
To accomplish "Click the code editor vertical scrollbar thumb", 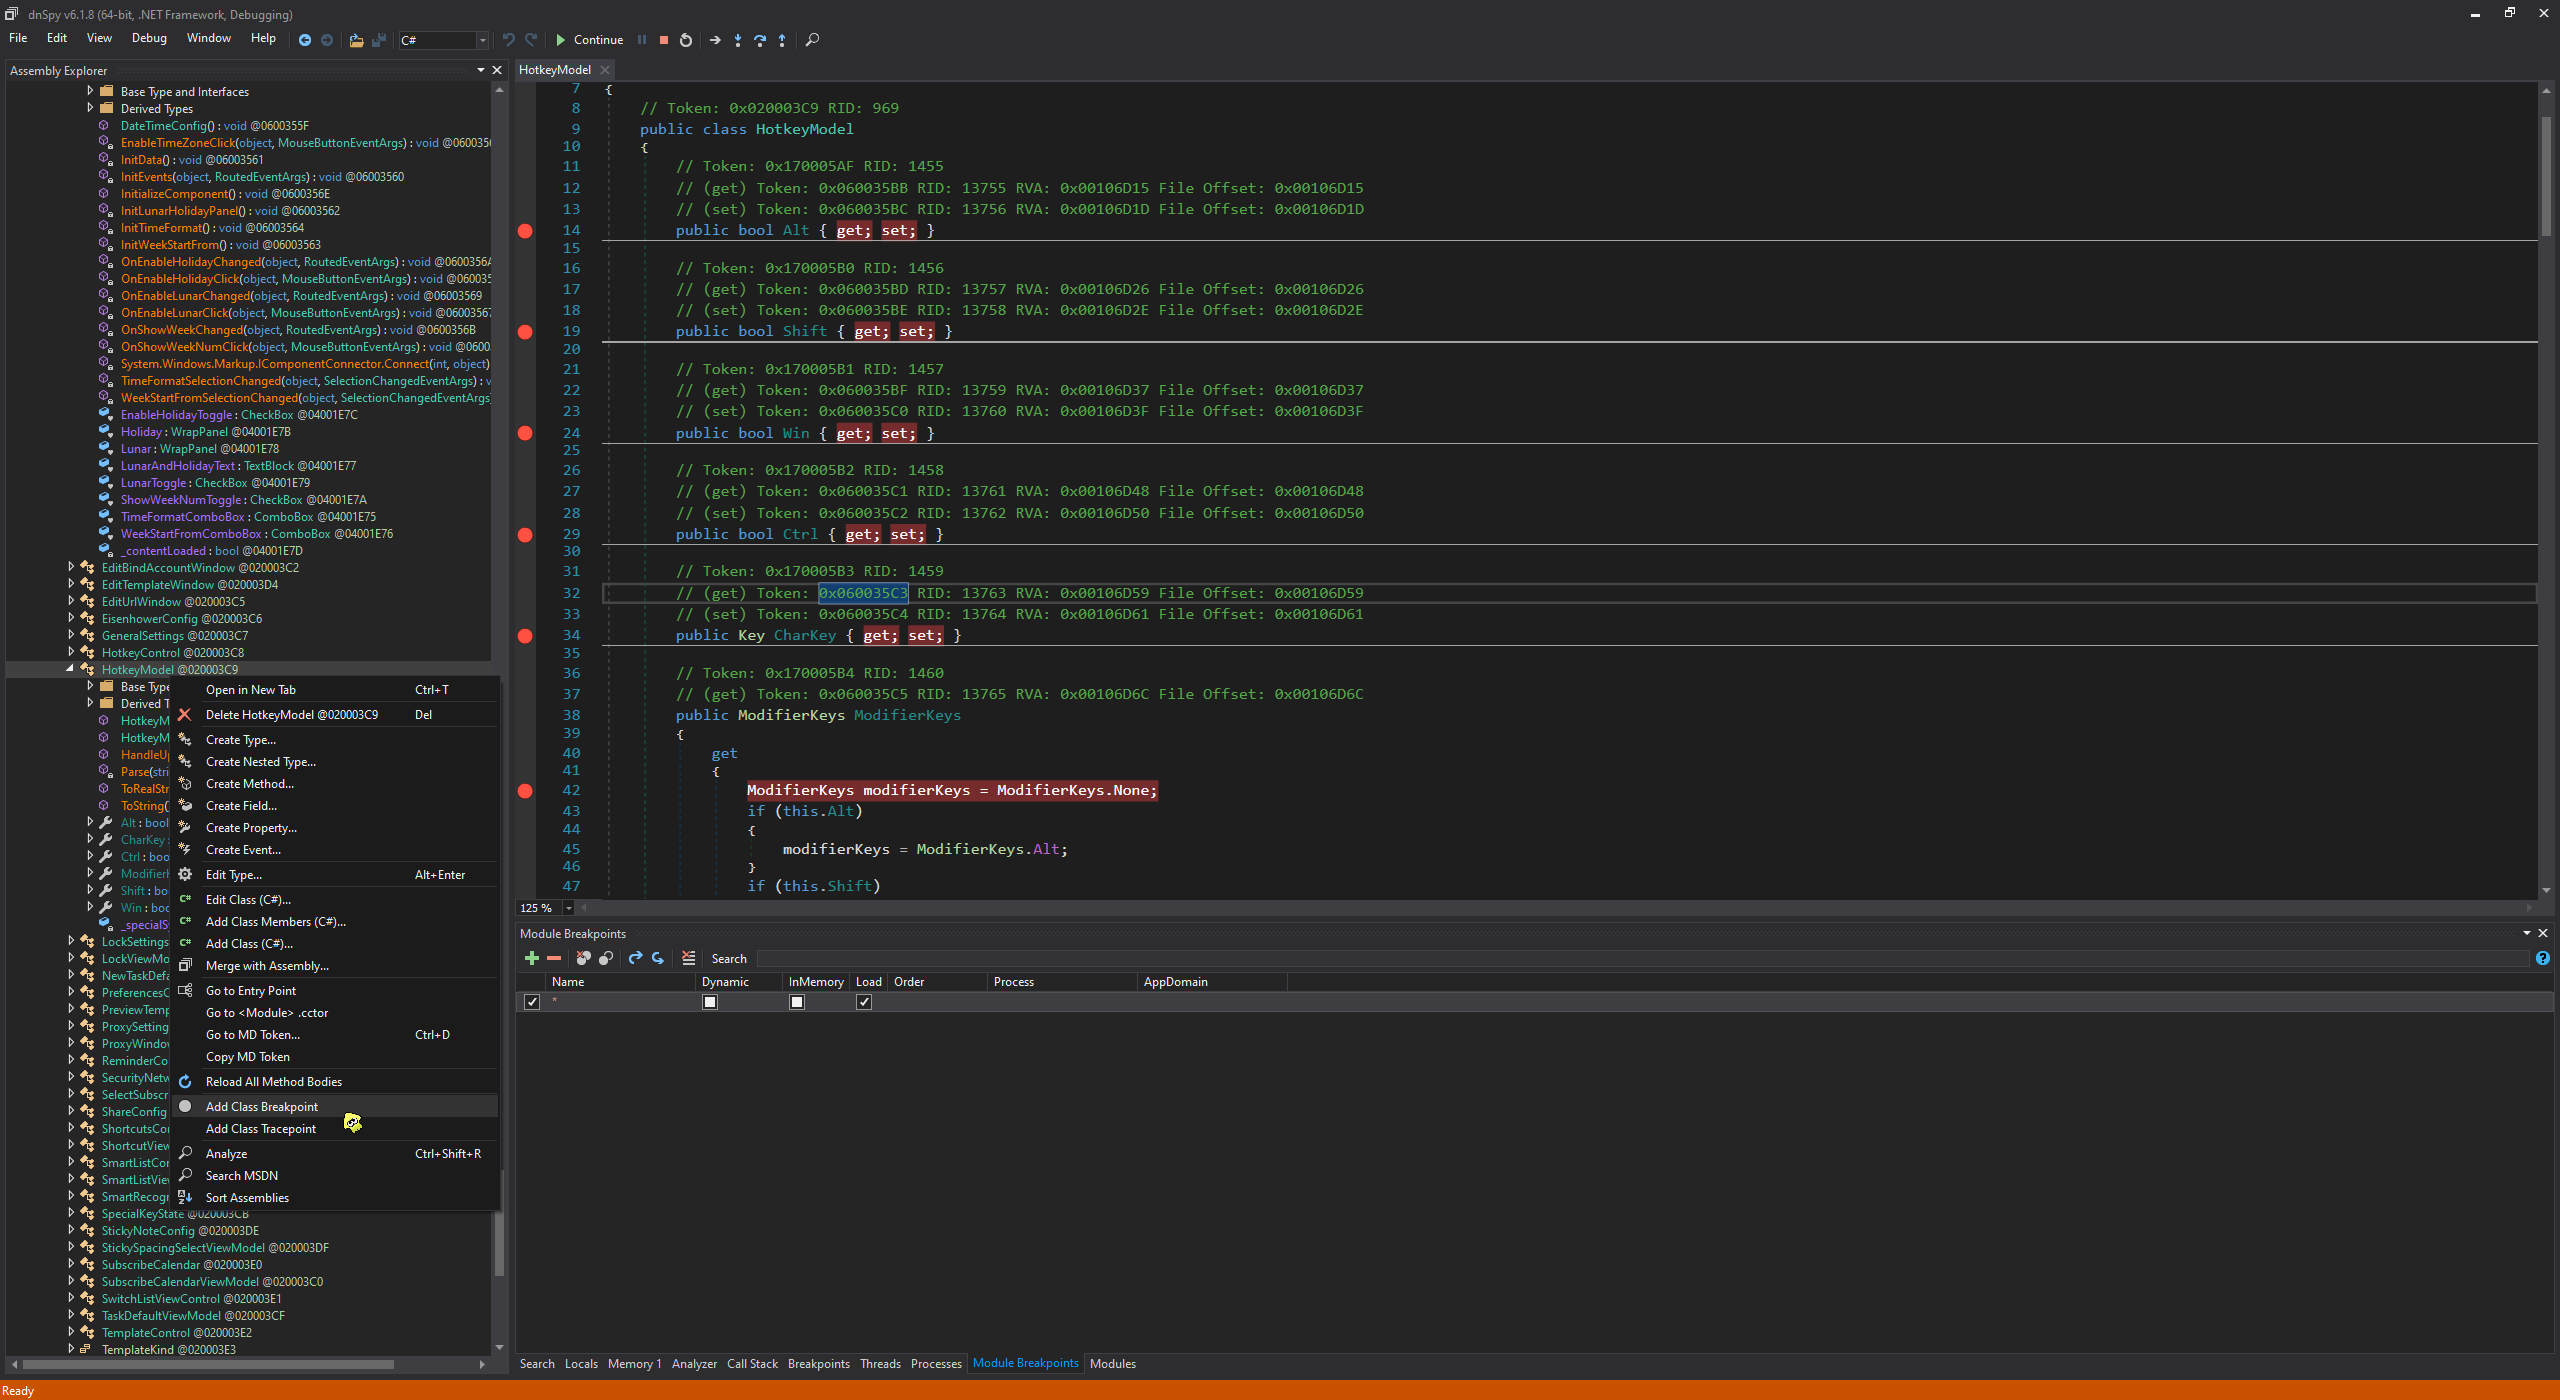I will tap(2546, 177).
